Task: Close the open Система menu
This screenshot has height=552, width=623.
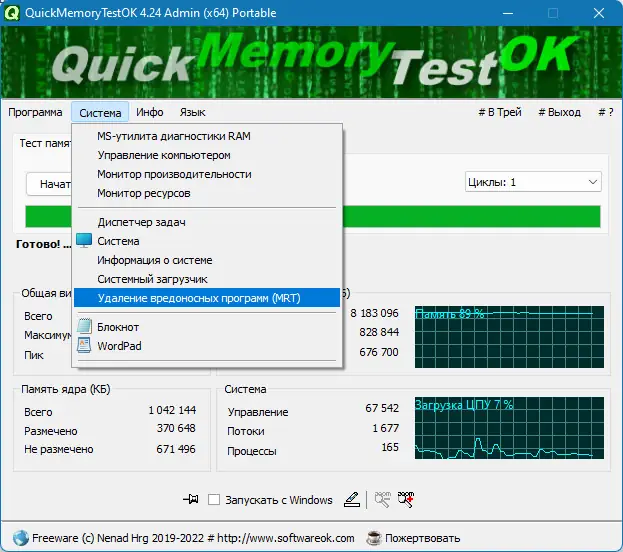Action: pyautogui.click(x=100, y=112)
